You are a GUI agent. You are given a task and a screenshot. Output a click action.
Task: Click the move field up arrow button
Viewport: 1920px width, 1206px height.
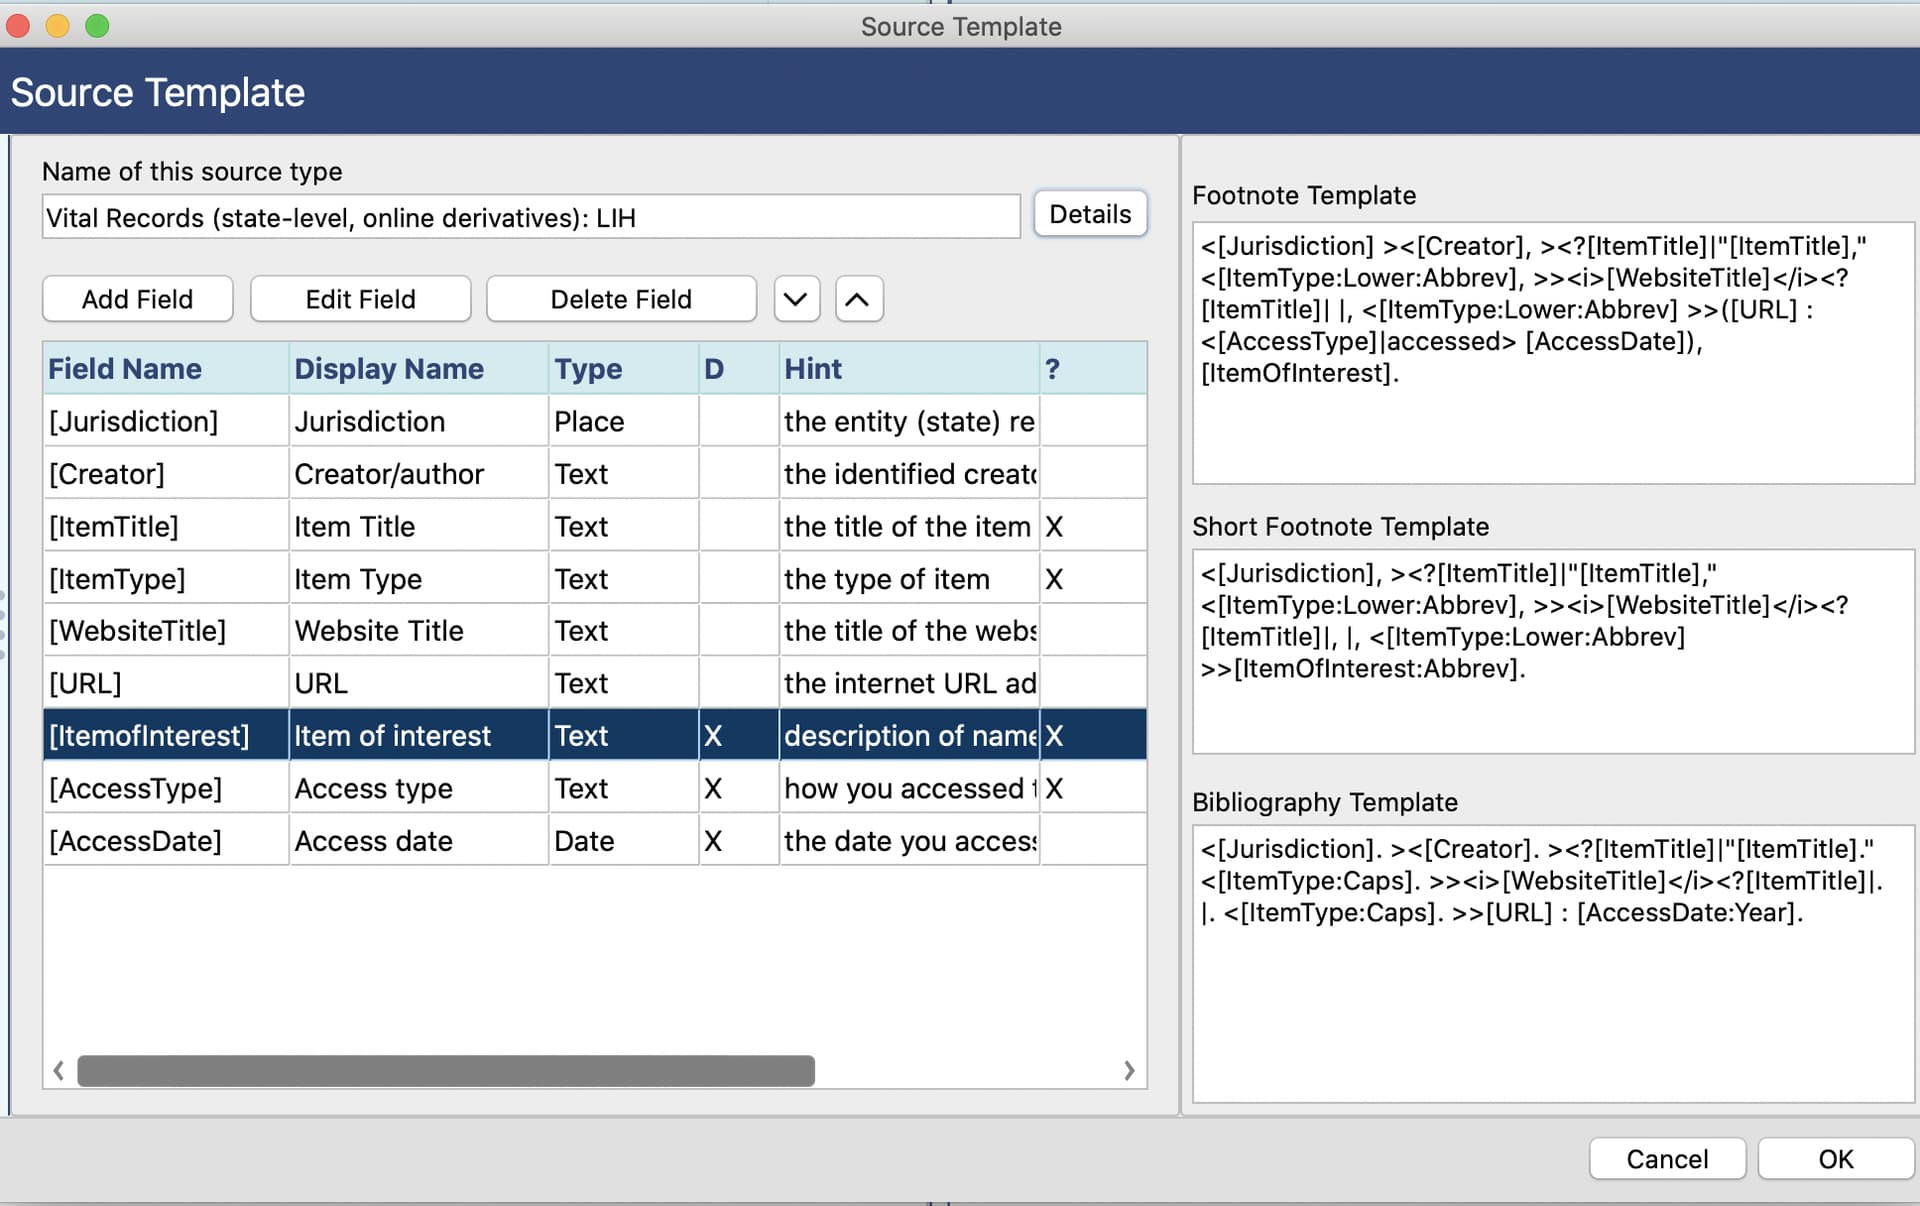pos(858,299)
